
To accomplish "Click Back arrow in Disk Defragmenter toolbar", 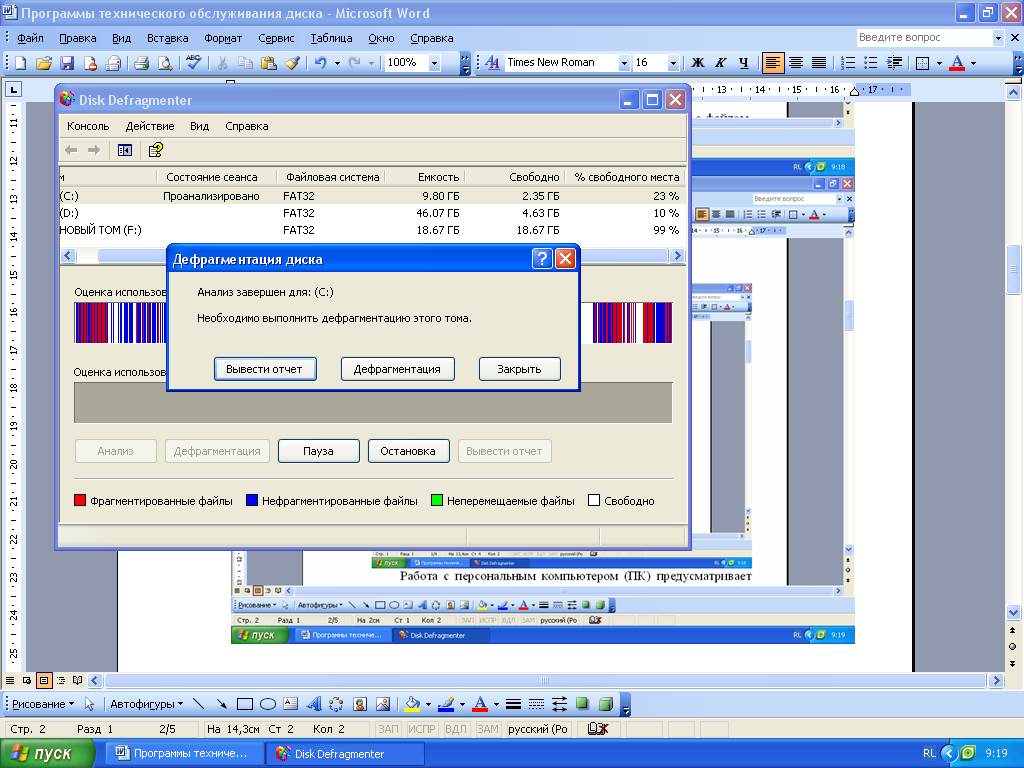I will (x=71, y=150).
